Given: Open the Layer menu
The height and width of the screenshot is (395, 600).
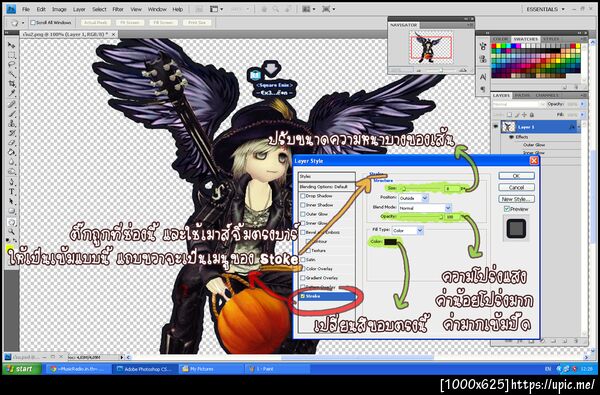Looking at the screenshot, I should pyautogui.click(x=79, y=9).
